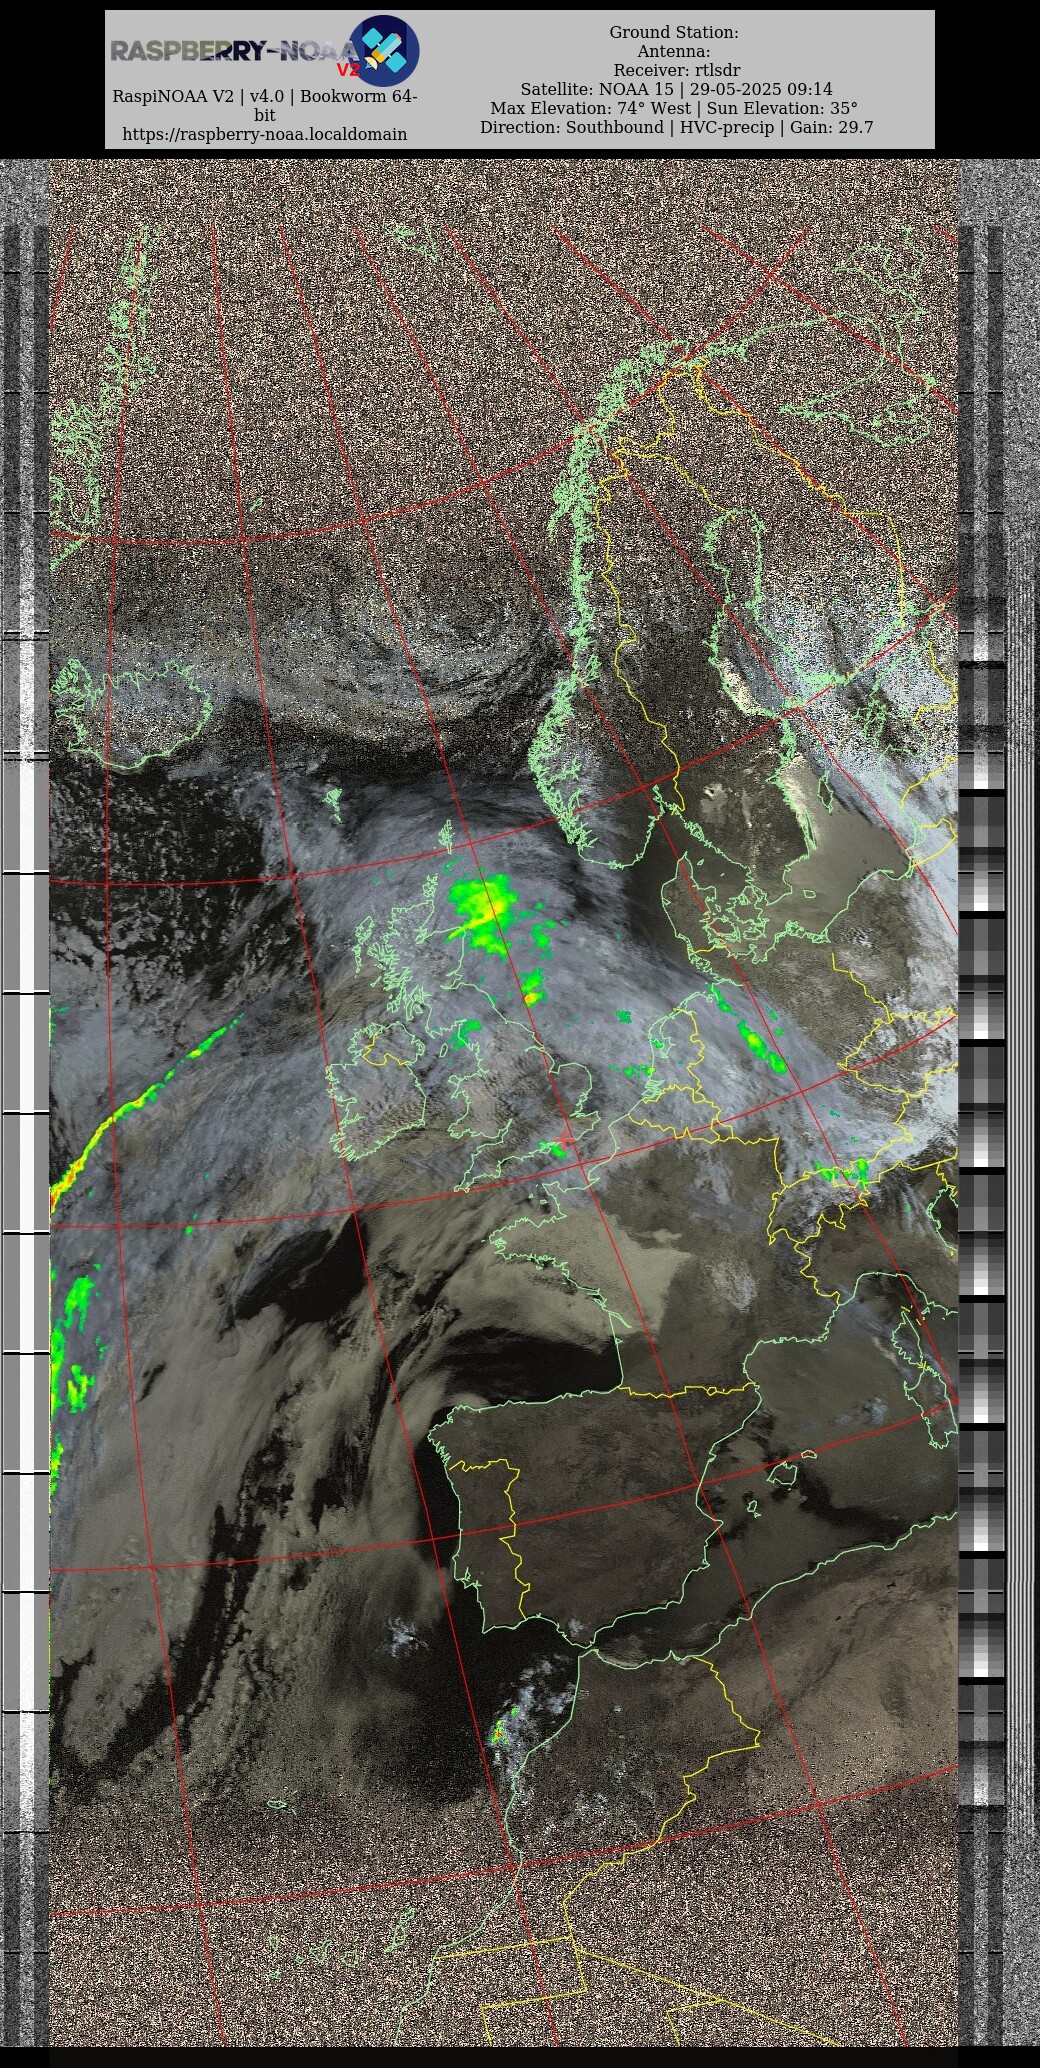Click the Raspberry-NOAA V2 logo

click(x=264, y=51)
